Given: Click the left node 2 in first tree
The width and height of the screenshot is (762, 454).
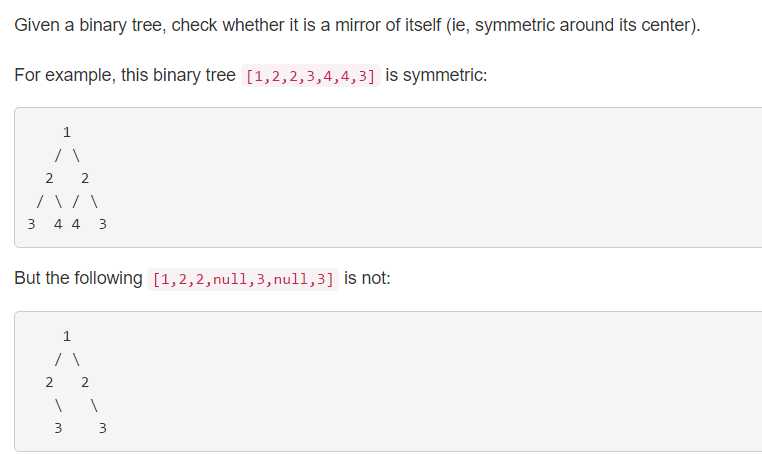Looking at the screenshot, I should [x=49, y=178].
